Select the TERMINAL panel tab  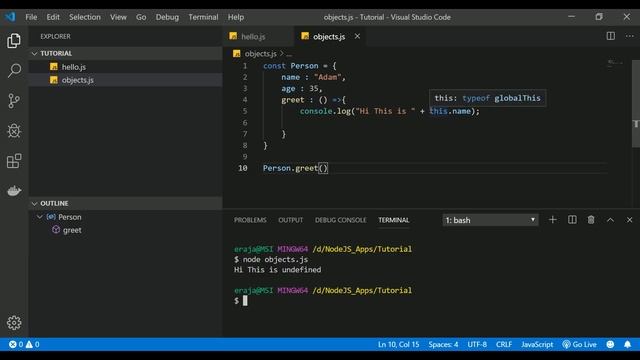(x=393, y=220)
